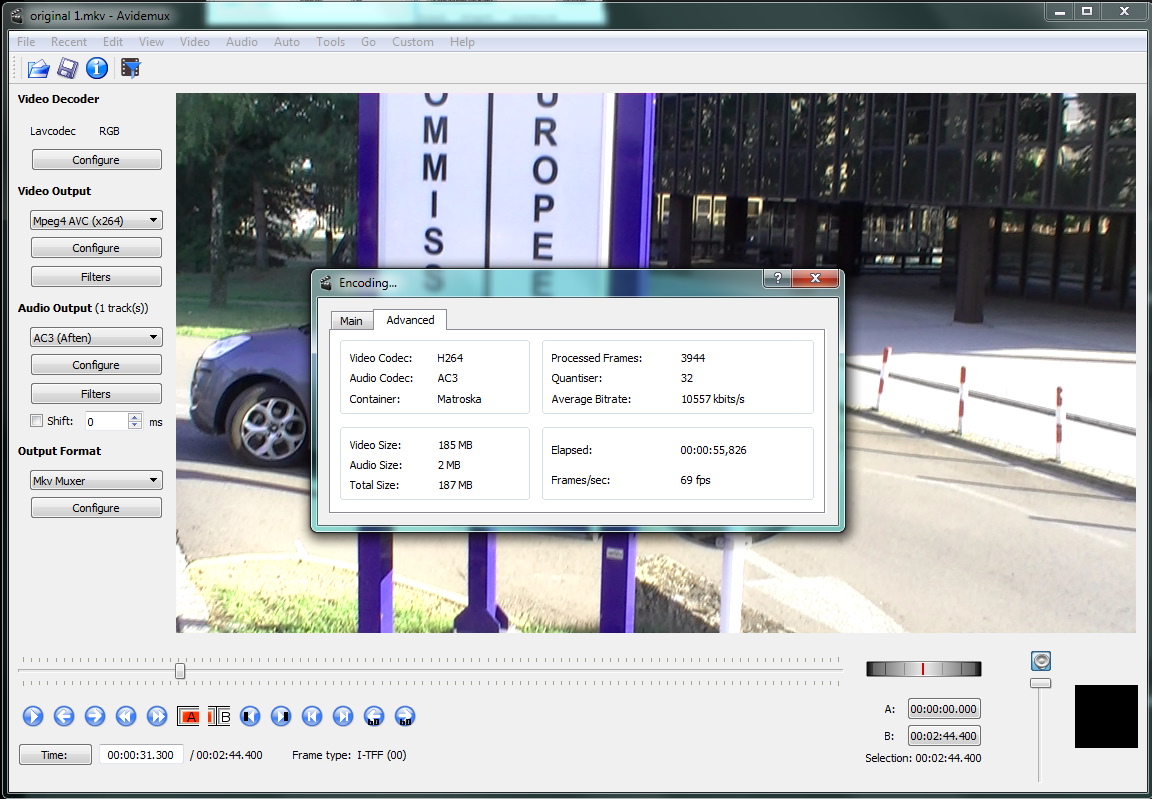Increase the Shift value with up arrow
1152x799 pixels.
134,416
